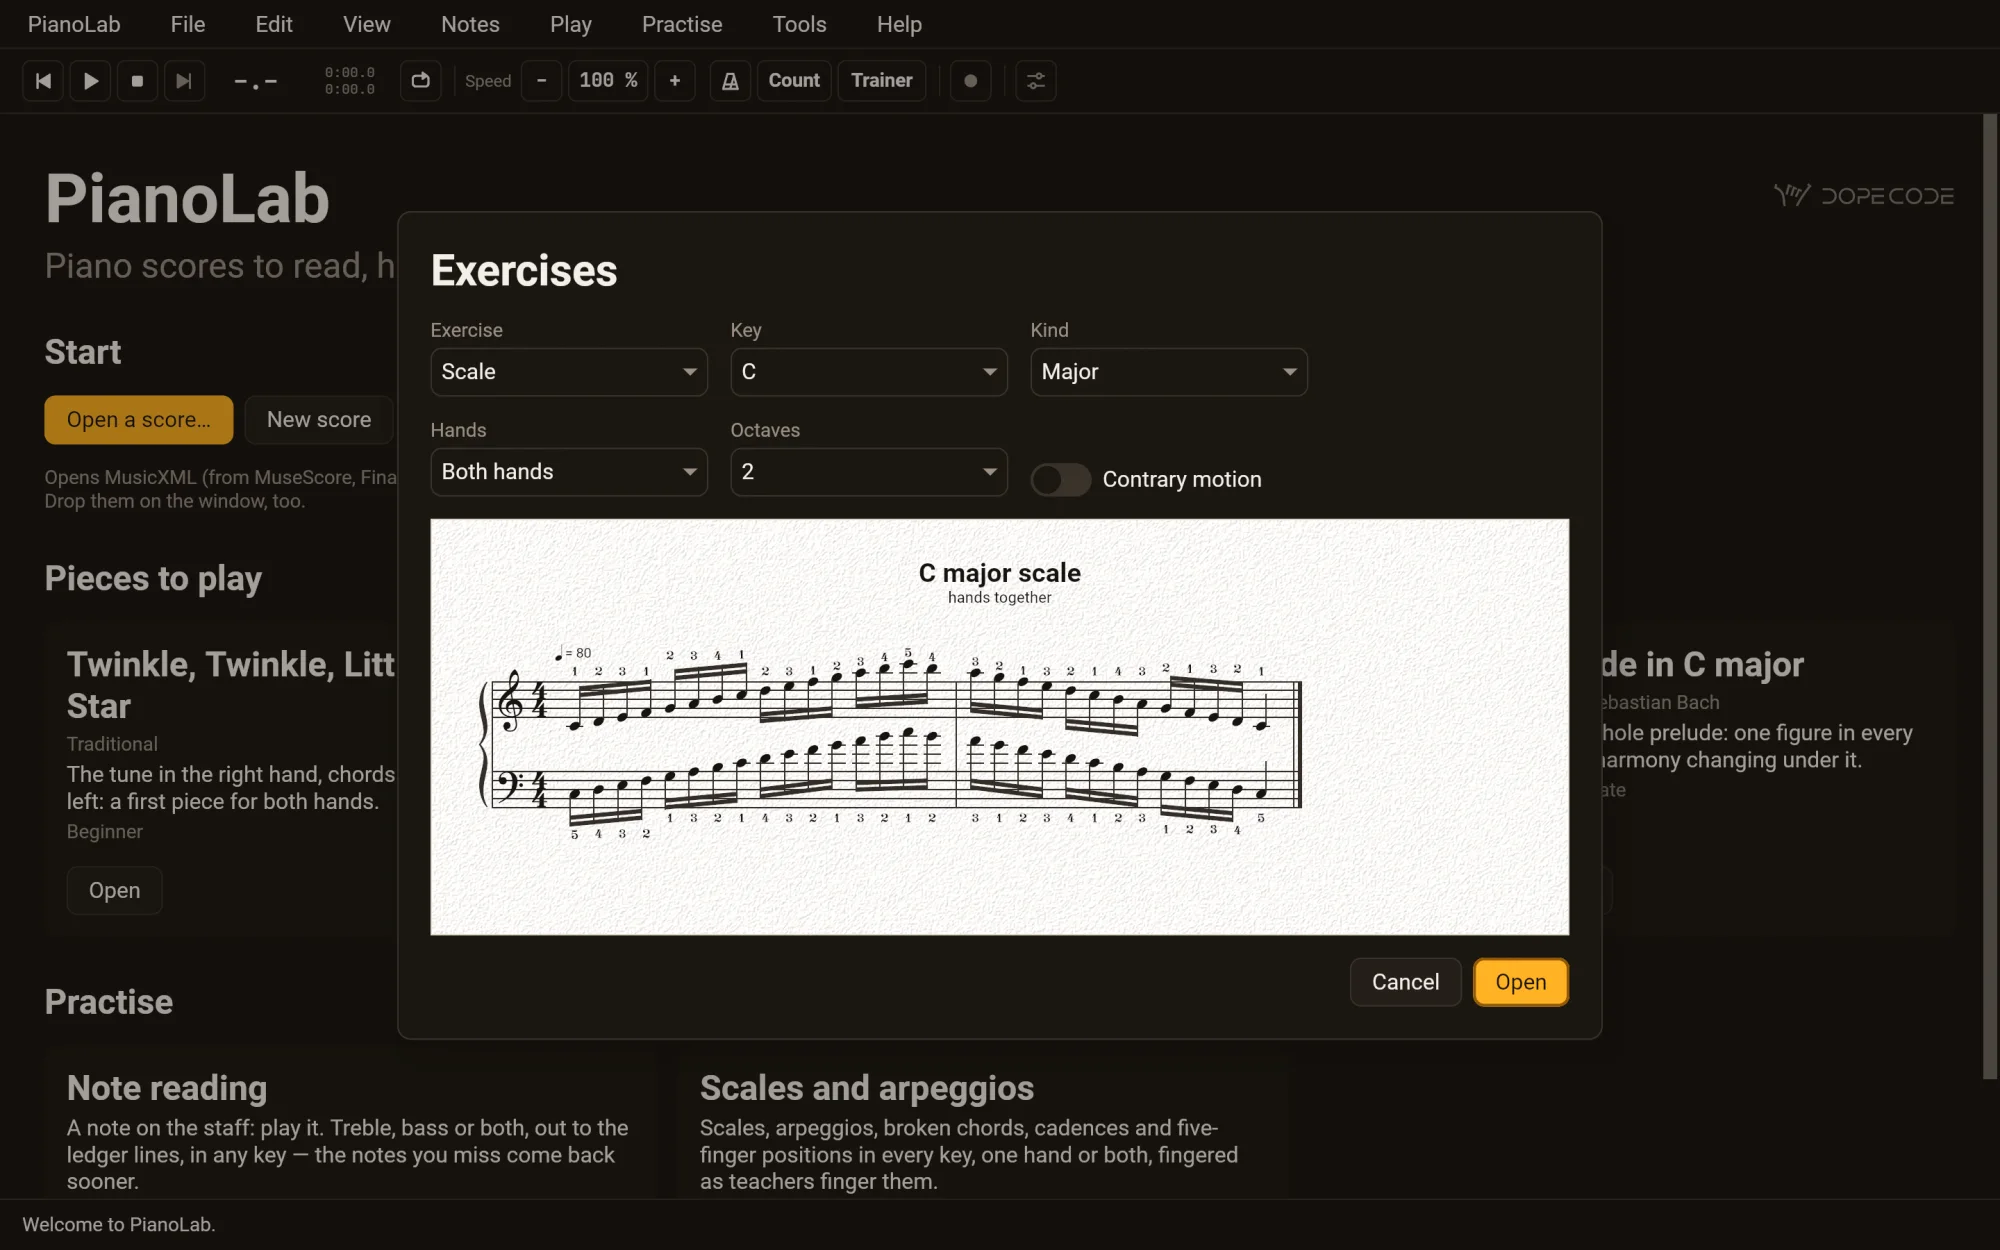The height and width of the screenshot is (1250, 2000).
Task: Start playback with the play icon
Action: point(90,81)
